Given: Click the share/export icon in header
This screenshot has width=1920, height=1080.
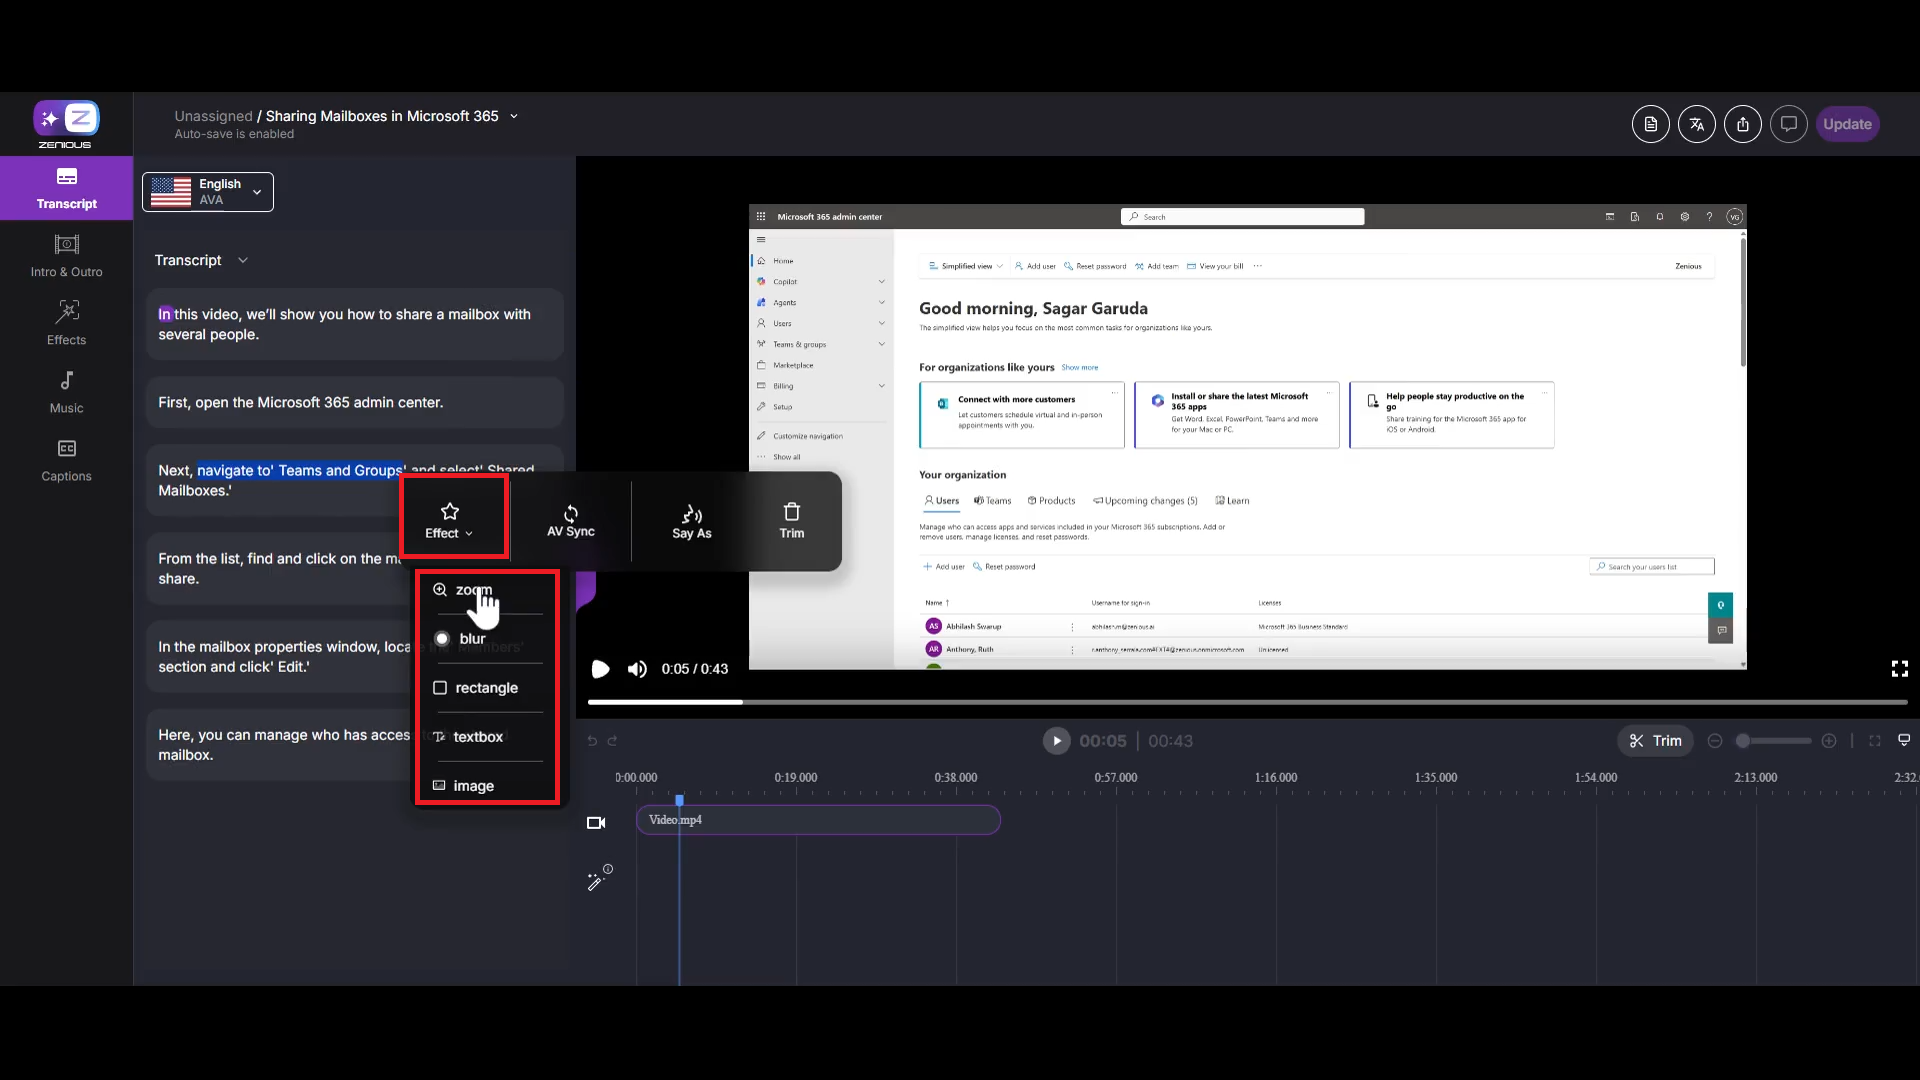Looking at the screenshot, I should 1742,124.
